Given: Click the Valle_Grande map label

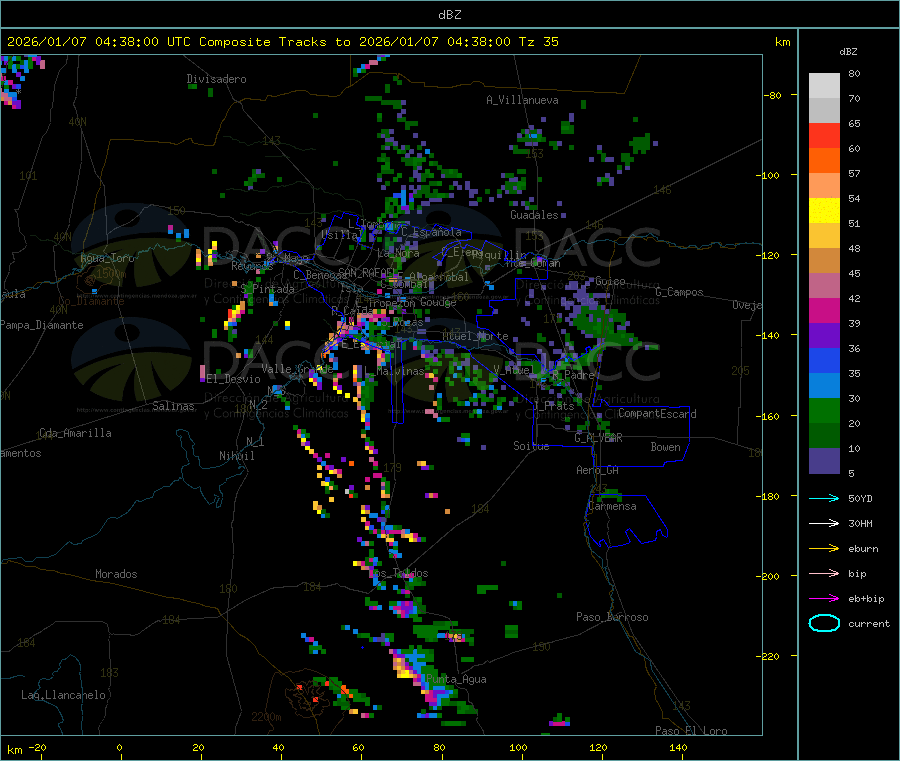Looking at the screenshot, I should pyautogui.click(x=297, y=368).
